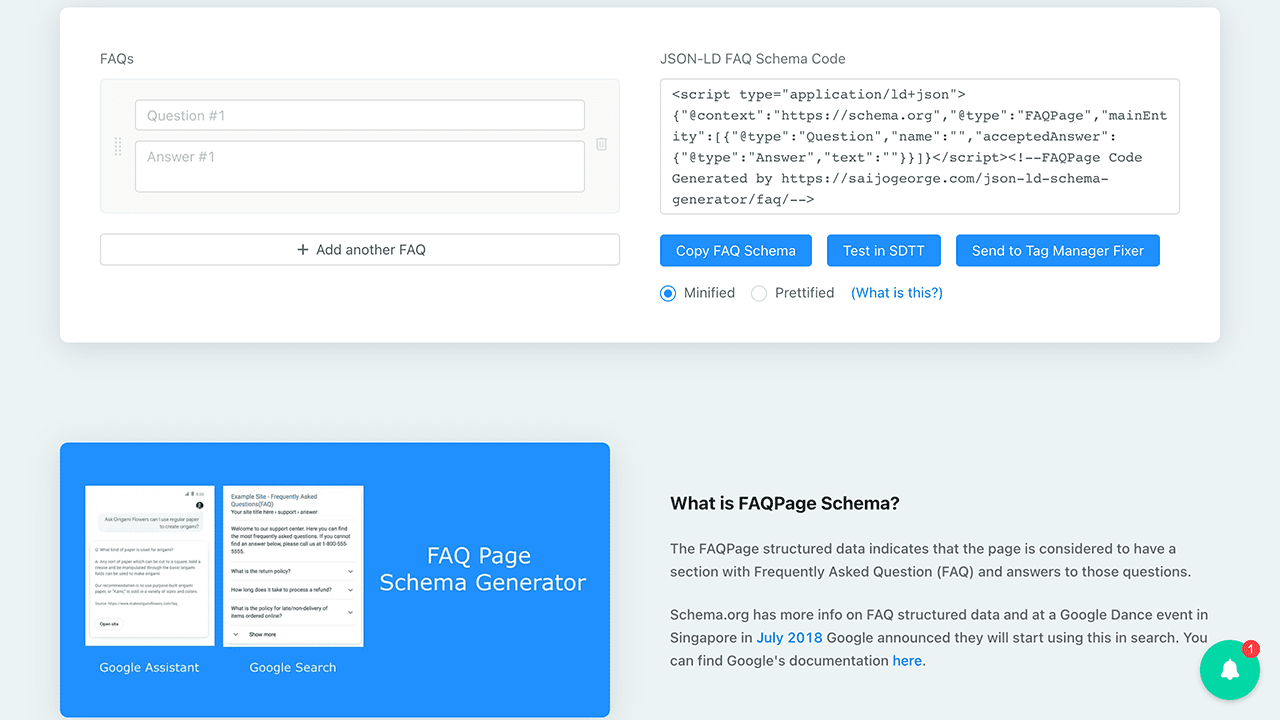Follow the 'July 2018' announcement link
The height and width of the screenshot is (720, 1280).
pyautogui.click(x=789, y=637)
